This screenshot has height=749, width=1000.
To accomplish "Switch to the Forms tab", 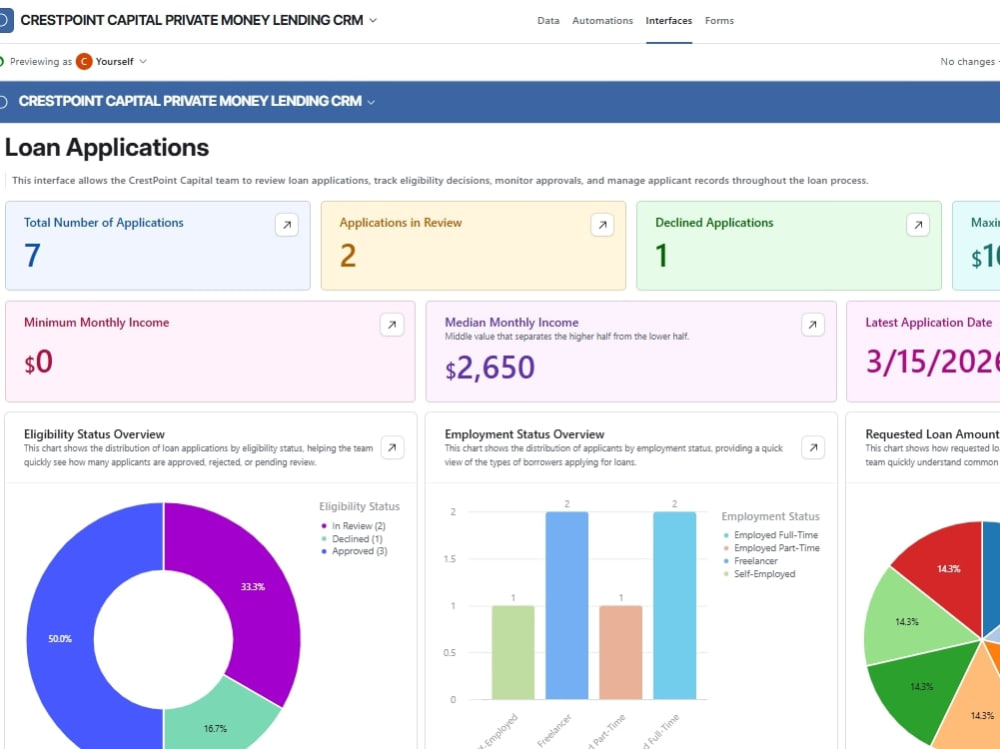I will (719, 20).
